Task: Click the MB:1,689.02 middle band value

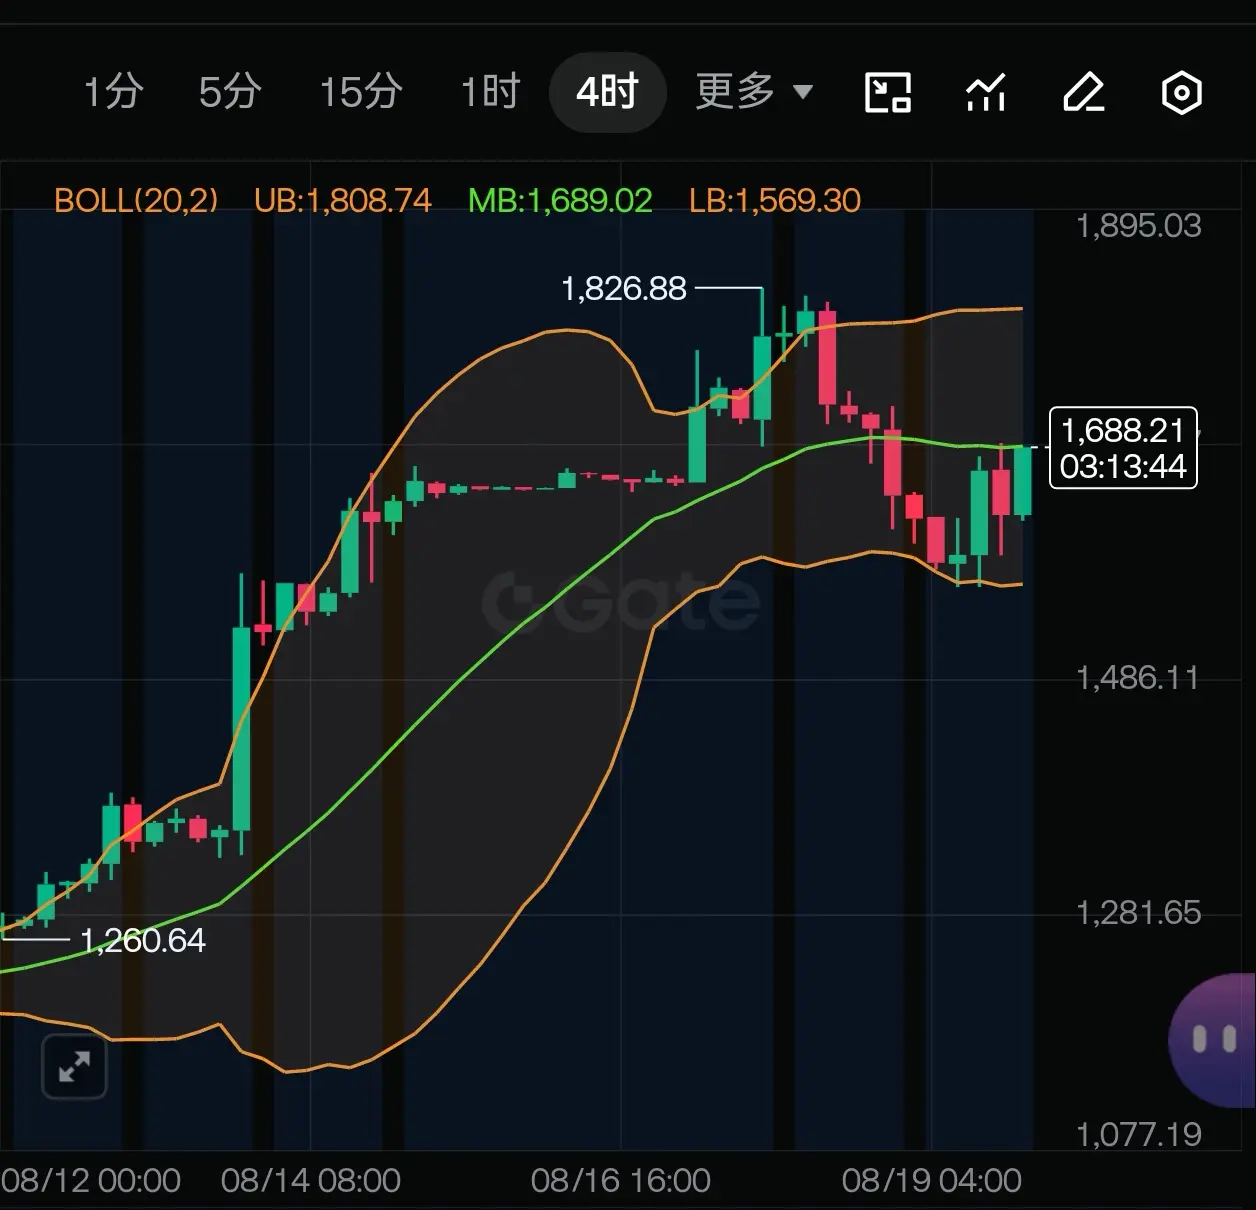Action: [560, 200]
